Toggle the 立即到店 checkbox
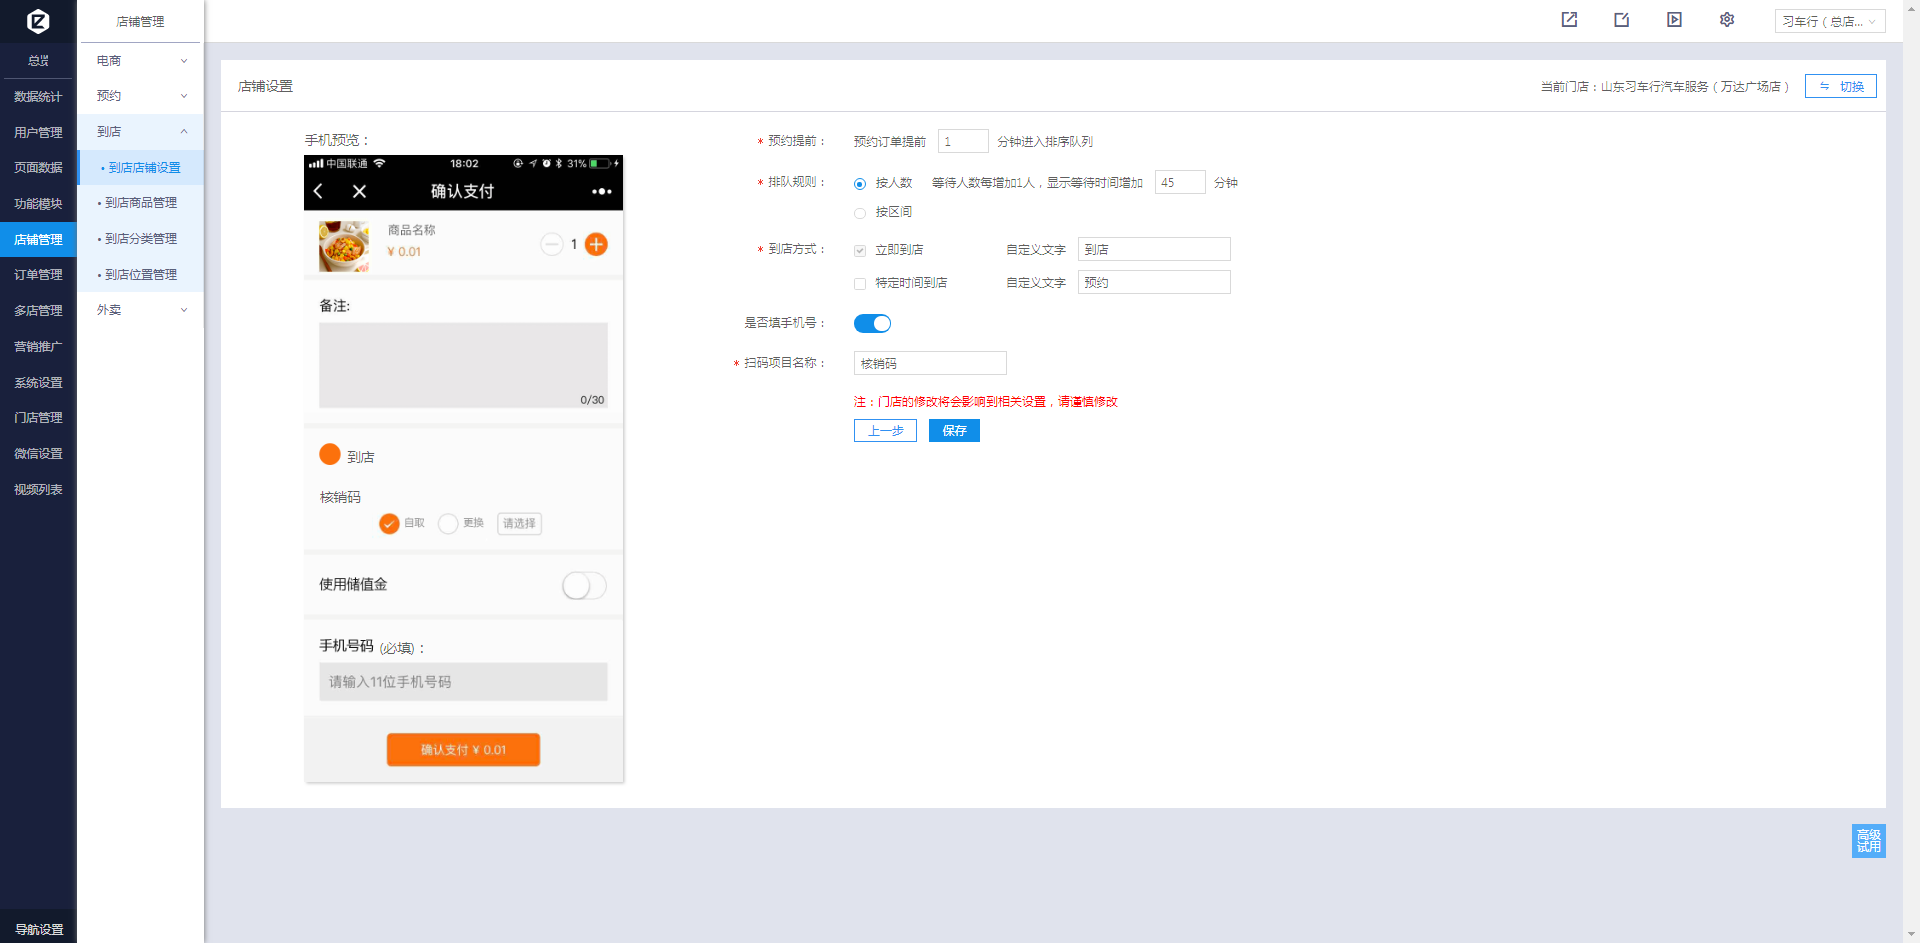Image resolution: width=1920 pixels, height=943 pixels. coord(860,250)
